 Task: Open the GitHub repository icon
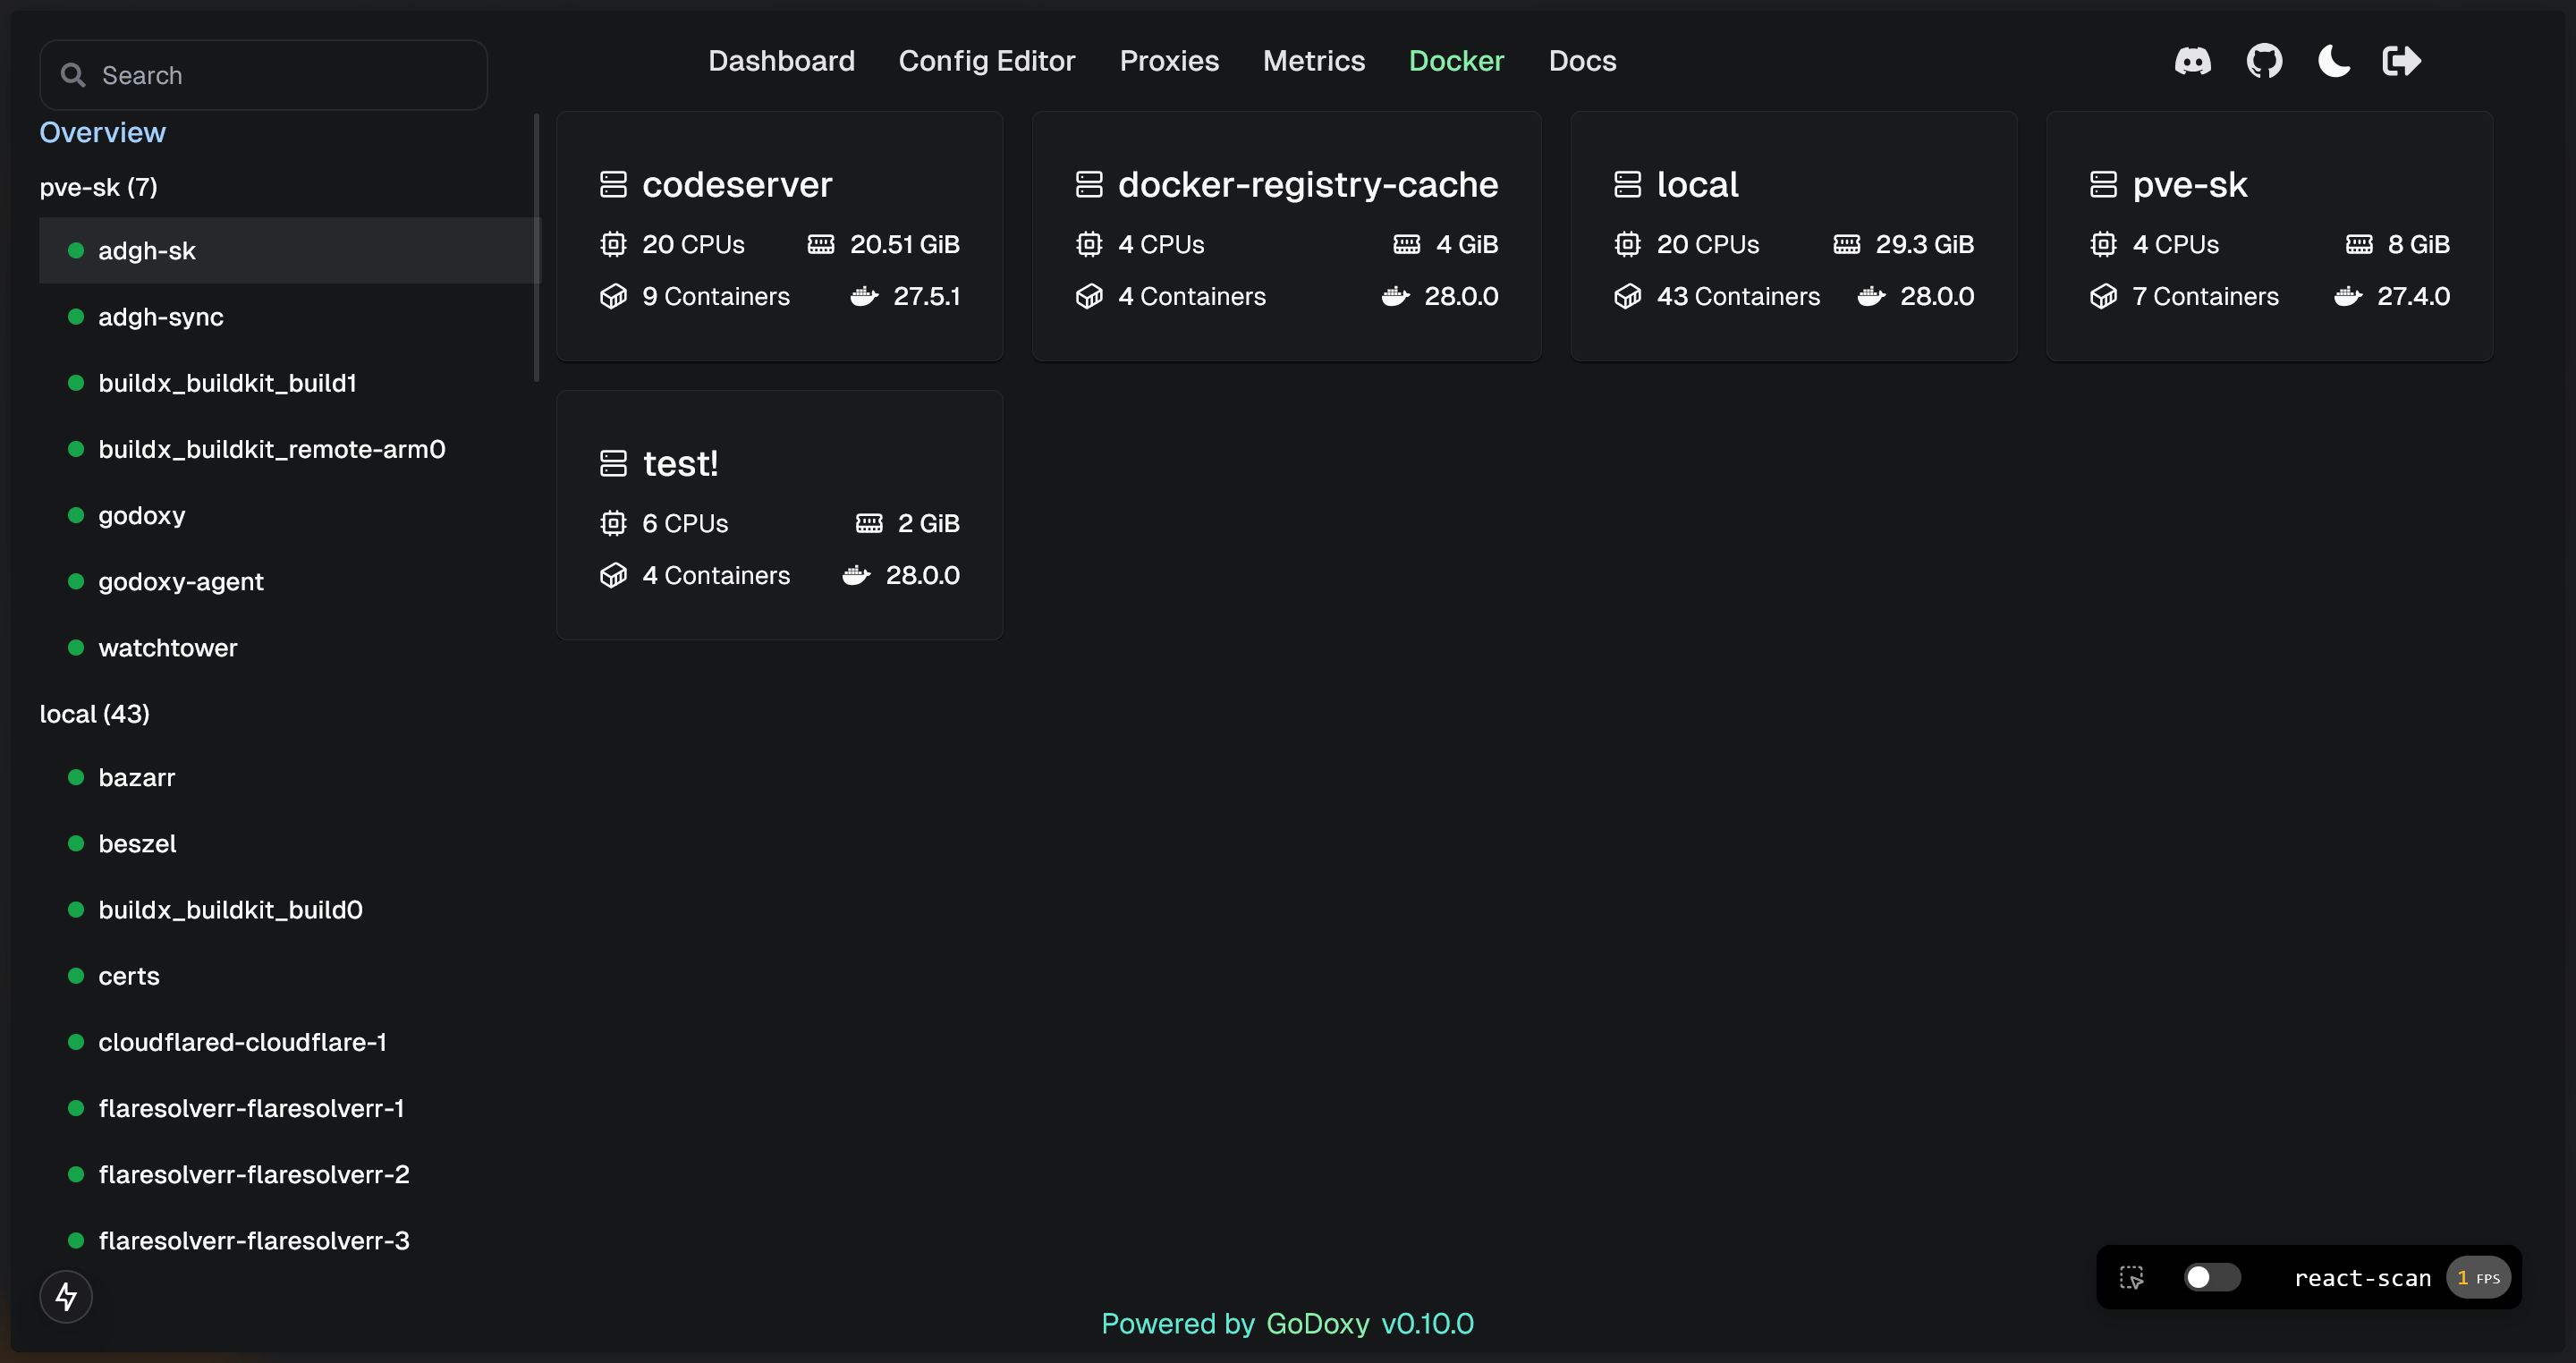click(x=2264, y=60)
